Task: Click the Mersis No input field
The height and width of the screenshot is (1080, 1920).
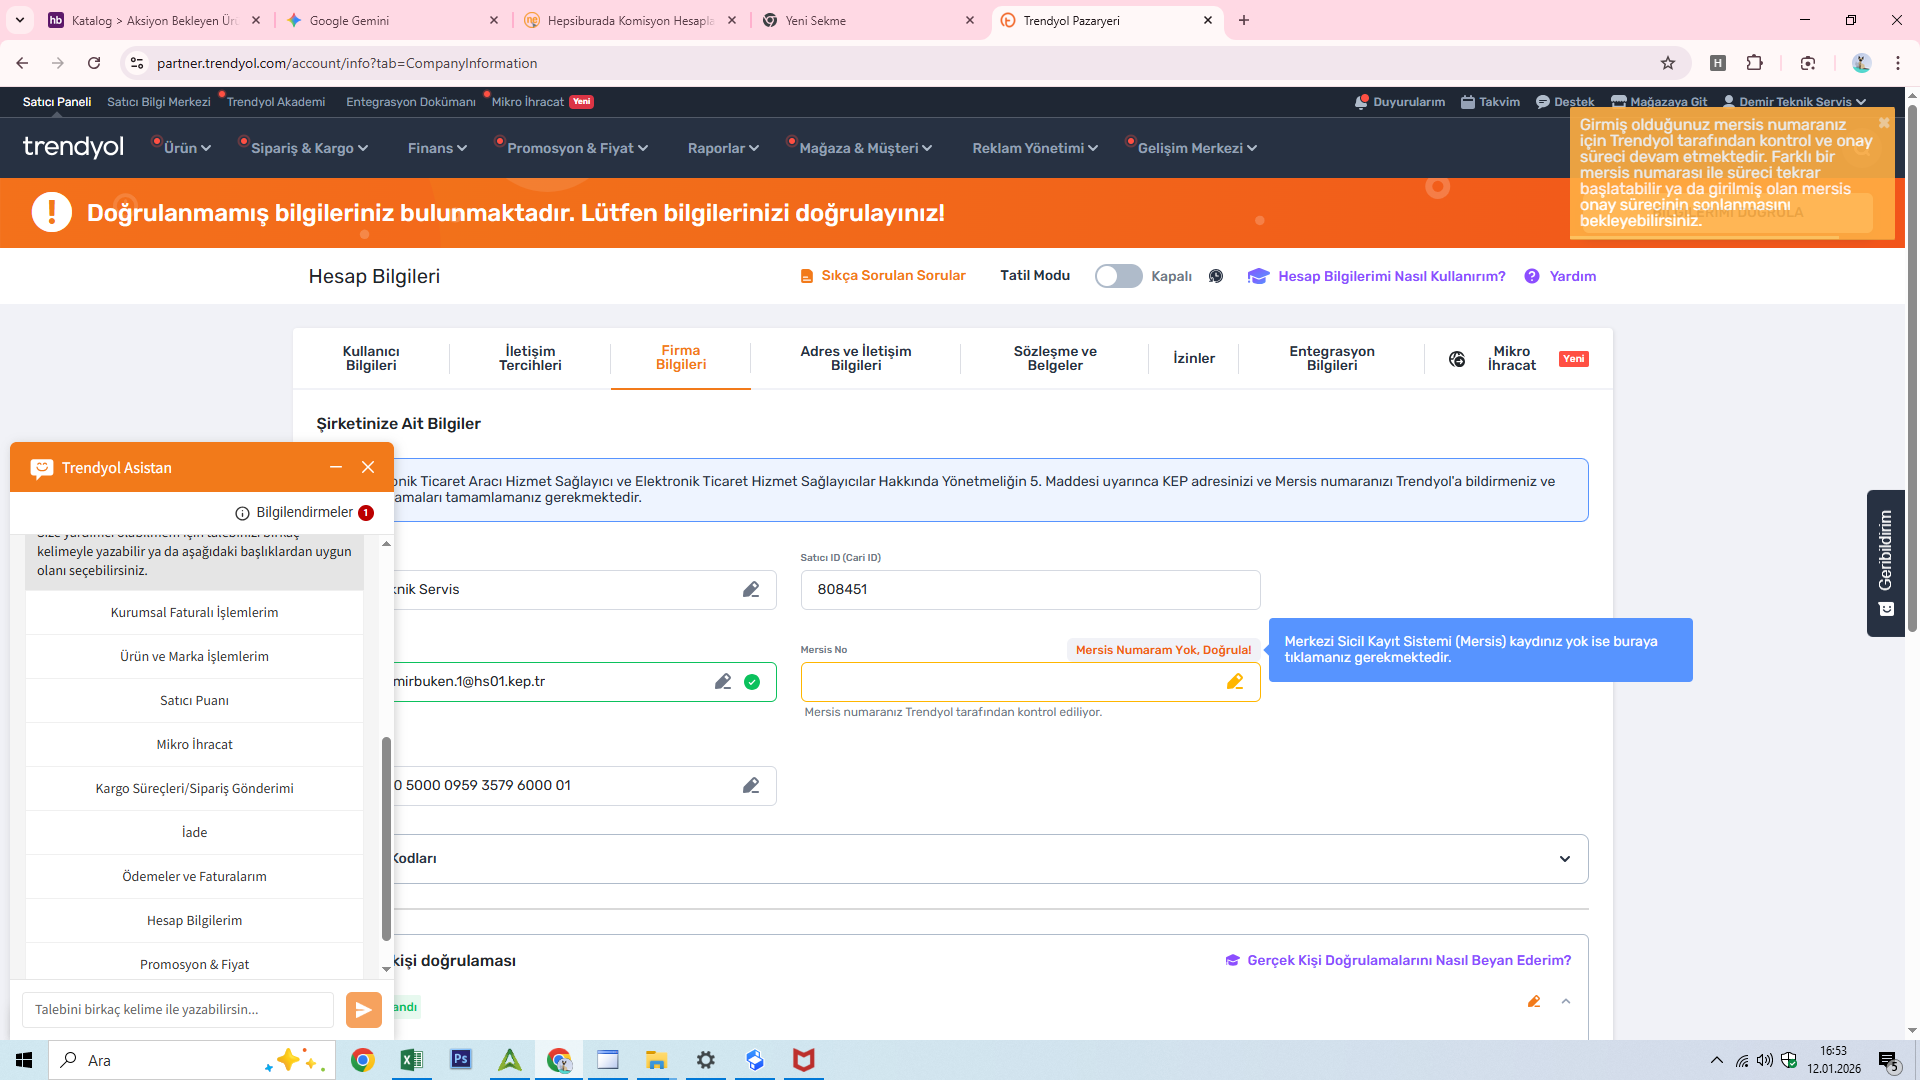Action: 1030,682
